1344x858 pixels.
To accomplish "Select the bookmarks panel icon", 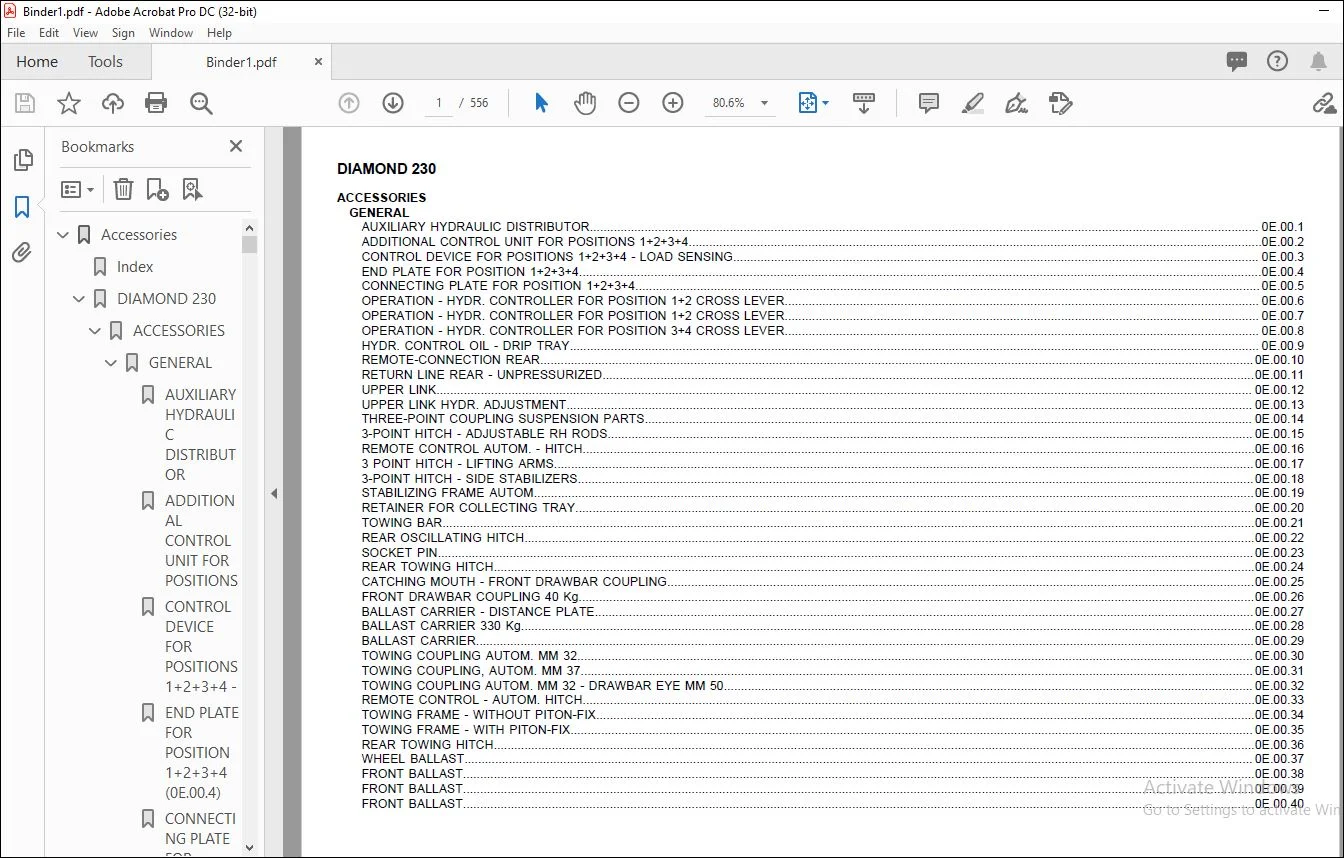I will click(x=22, y=207).
